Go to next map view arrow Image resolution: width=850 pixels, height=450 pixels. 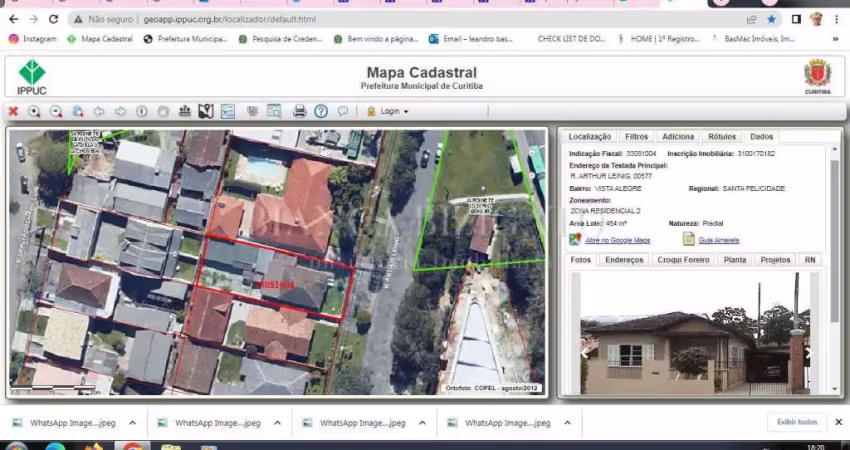(120, 111)
